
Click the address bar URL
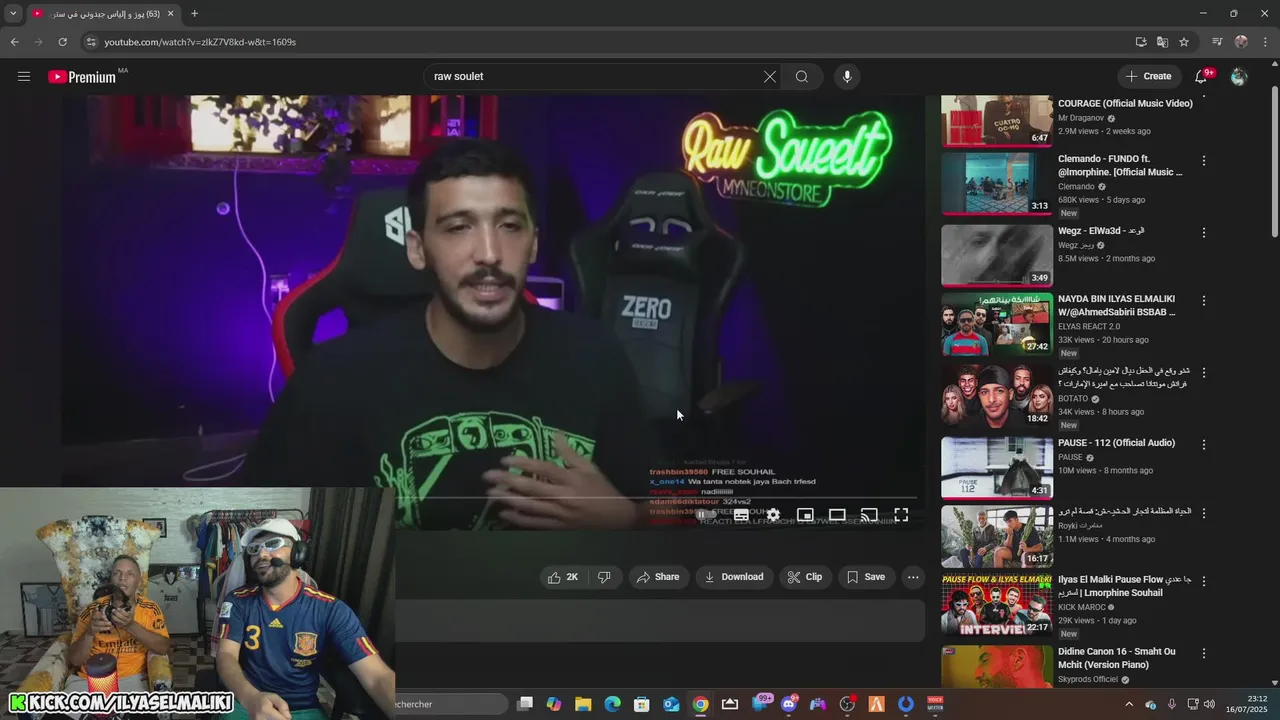click(200, 42)
